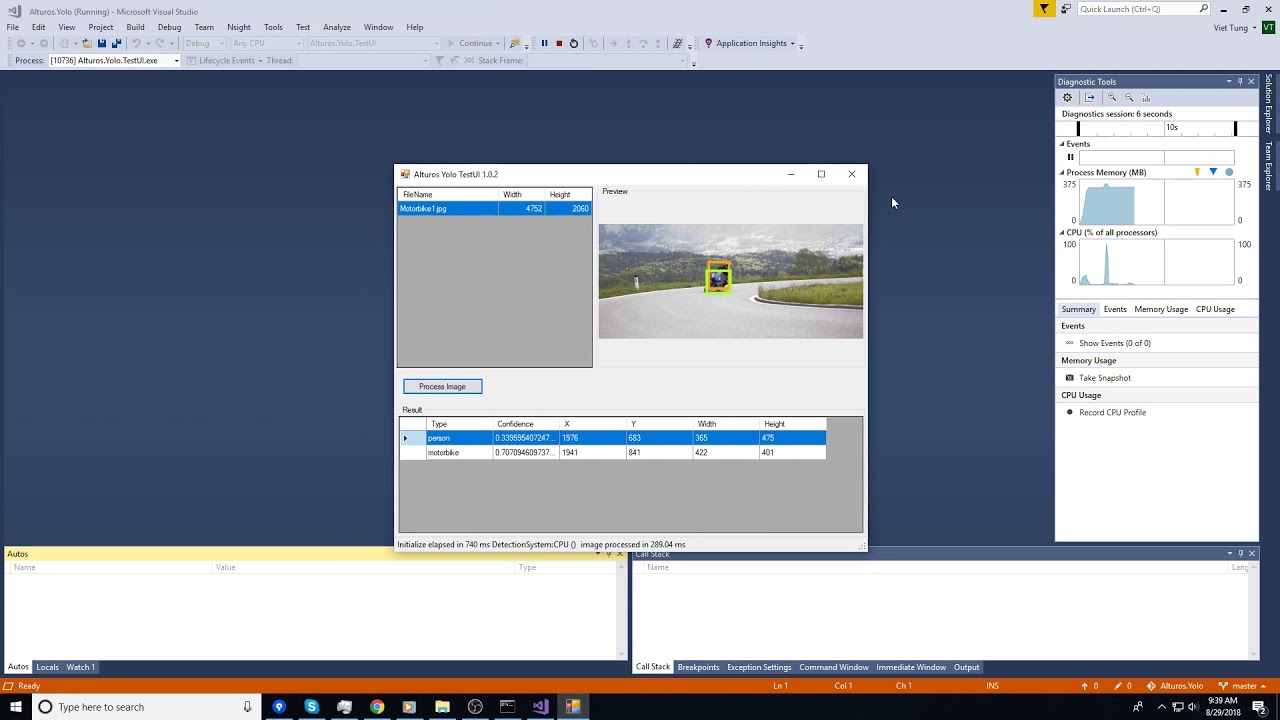Click the Process Image button
1280x720 pixels.
pyautogui.click(x=442, y=386)
